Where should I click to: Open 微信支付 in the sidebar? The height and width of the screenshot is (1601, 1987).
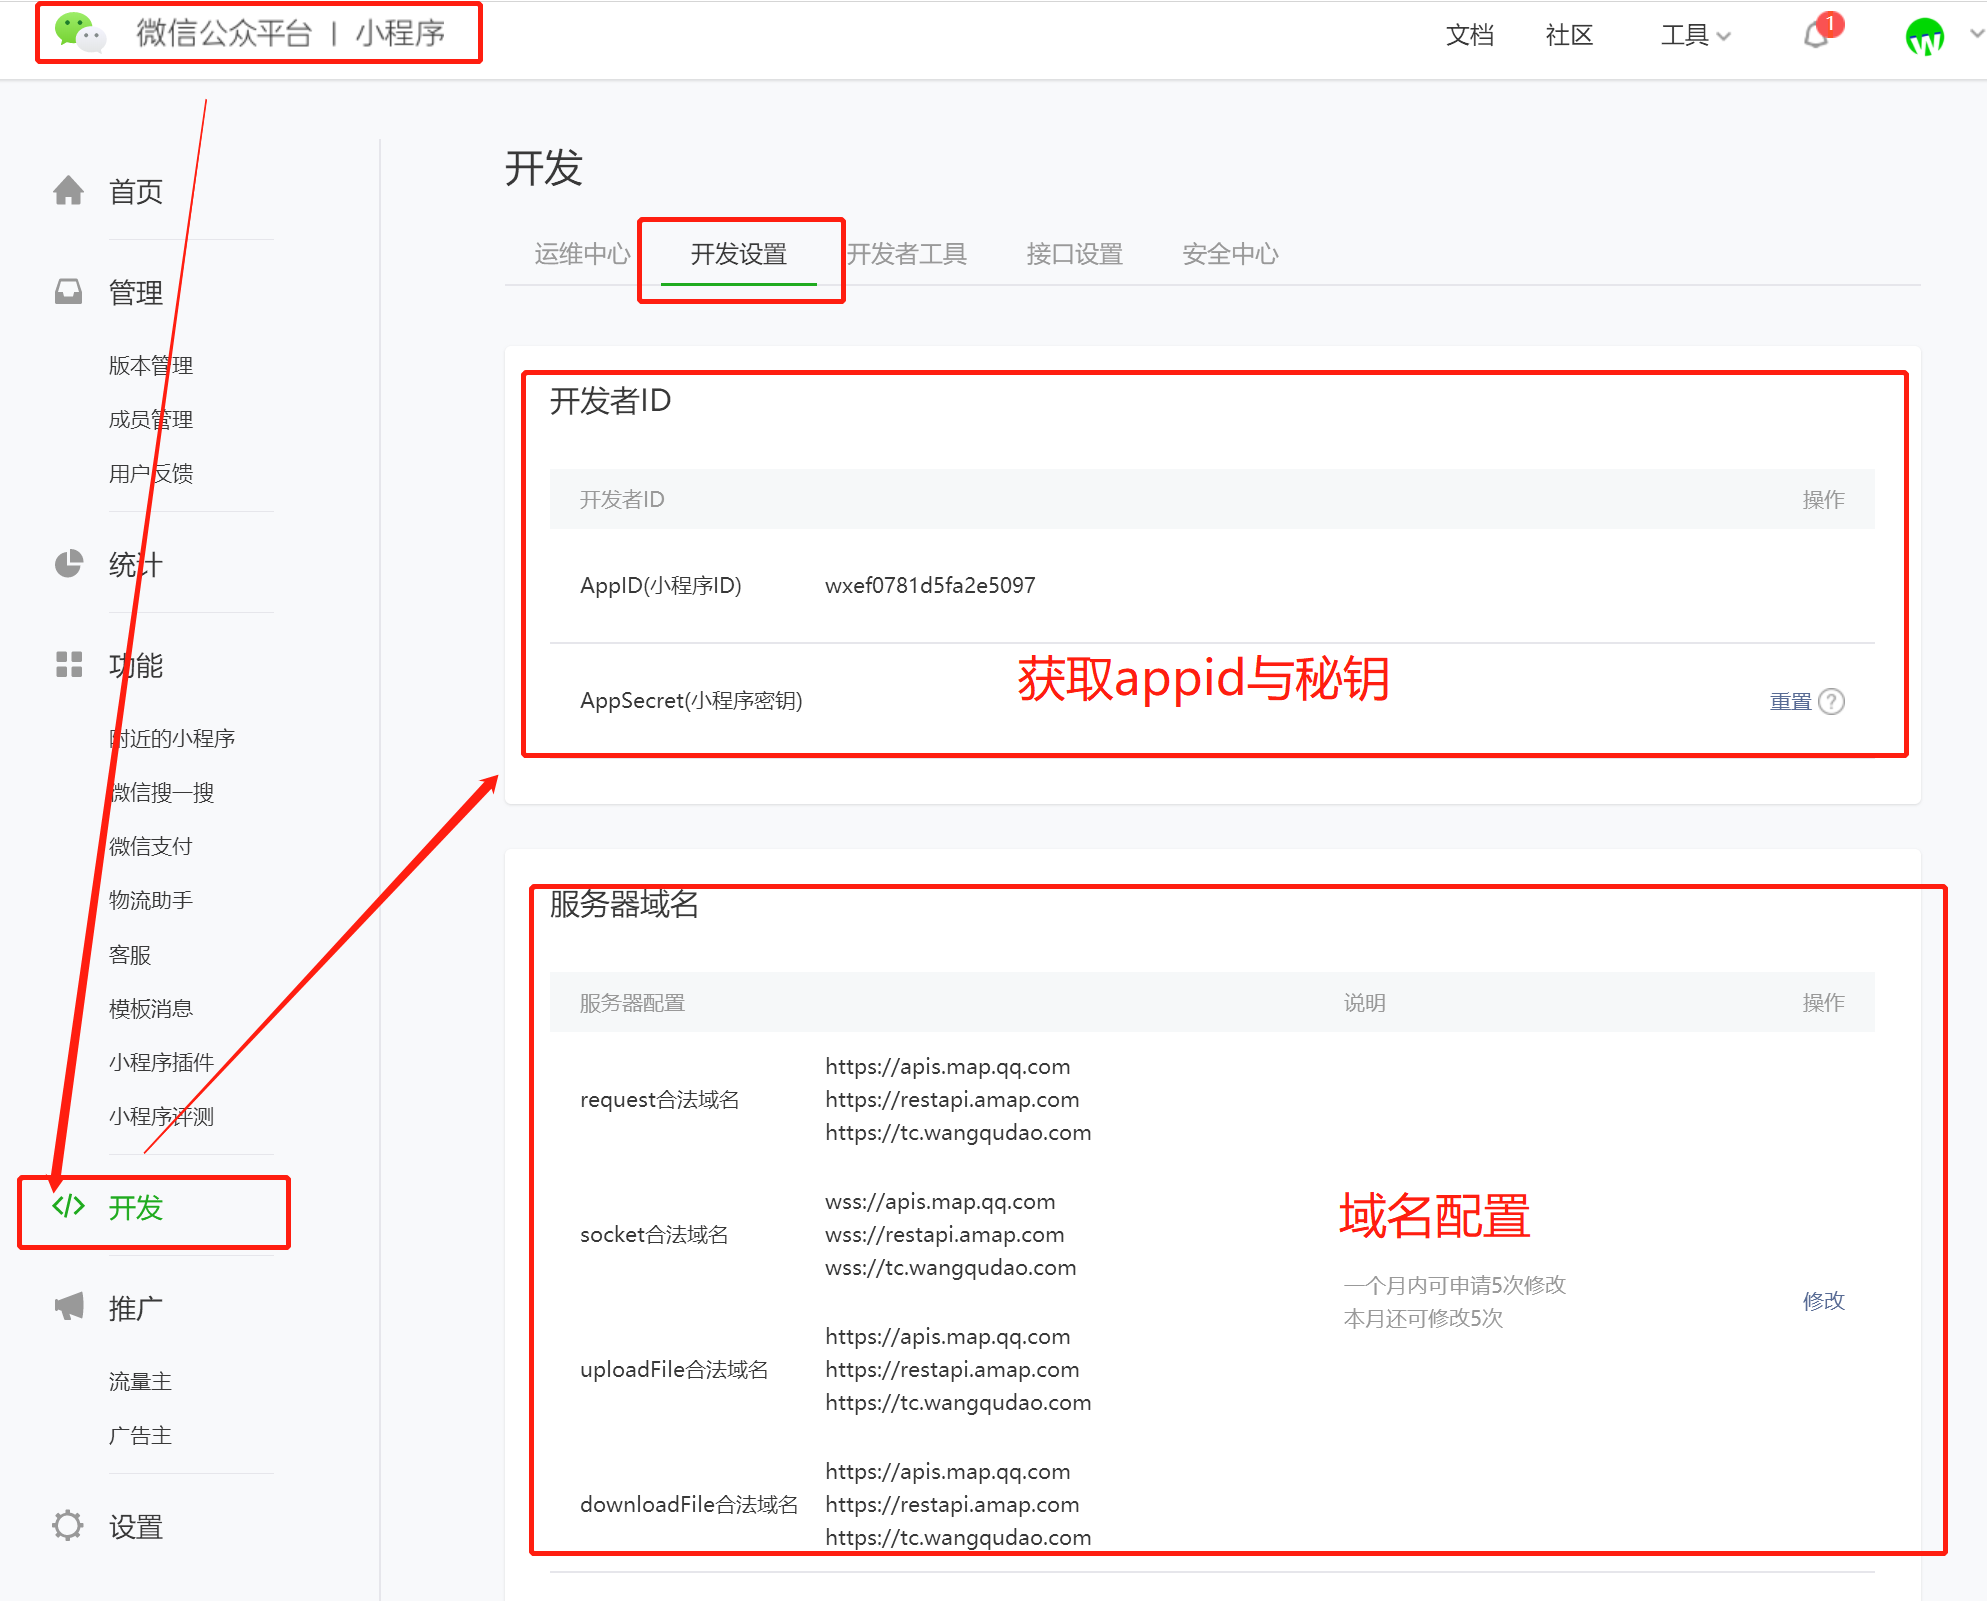[151, 846]
